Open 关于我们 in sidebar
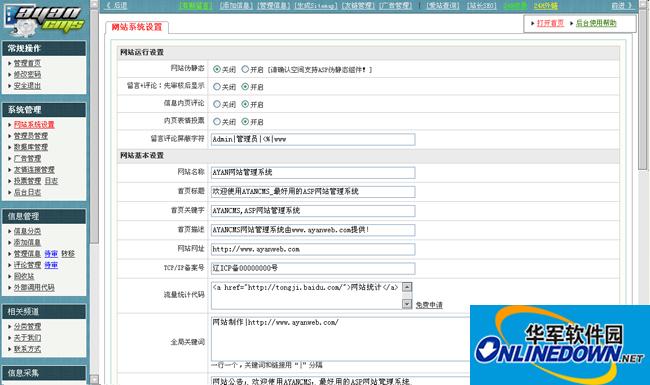This screenshot has height=385, width=650. [x=27, y=337]
